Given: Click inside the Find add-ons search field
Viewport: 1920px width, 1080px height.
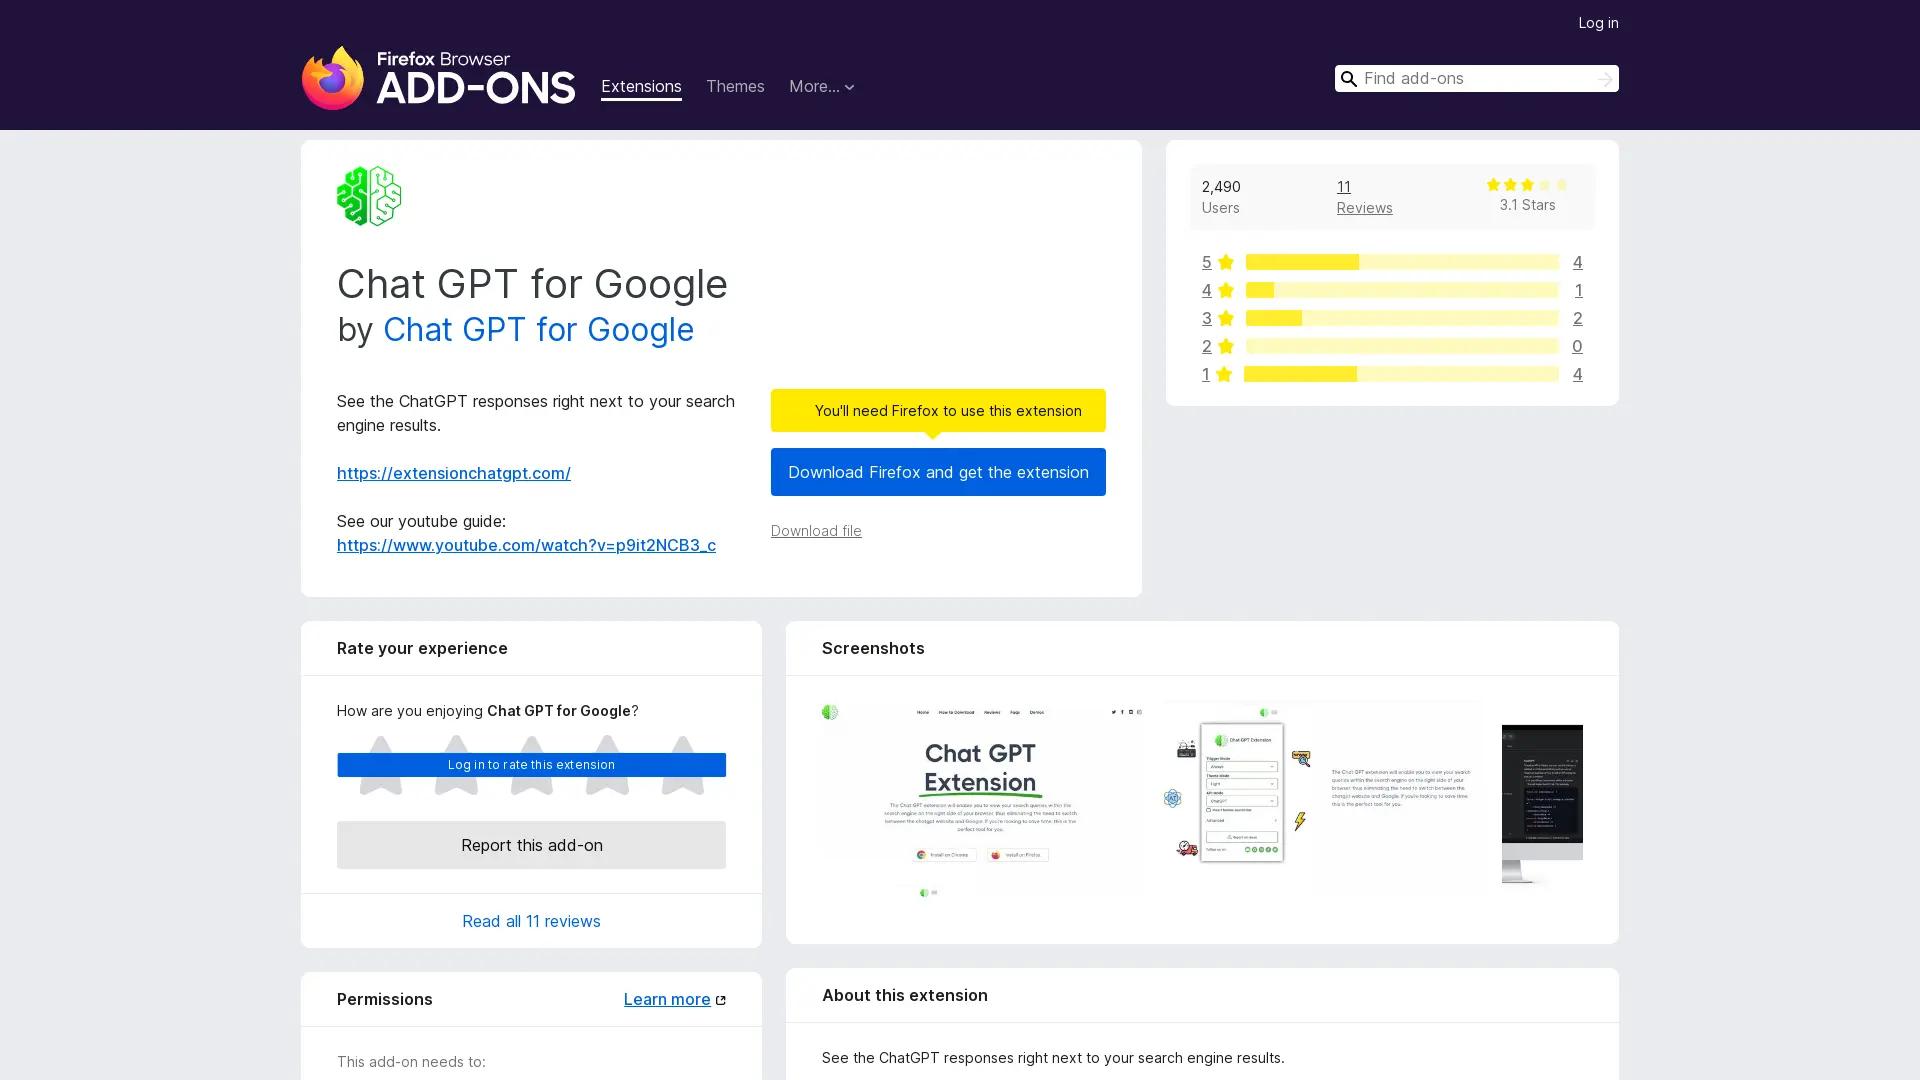Looking at the screenshot, I should 1470,78.
